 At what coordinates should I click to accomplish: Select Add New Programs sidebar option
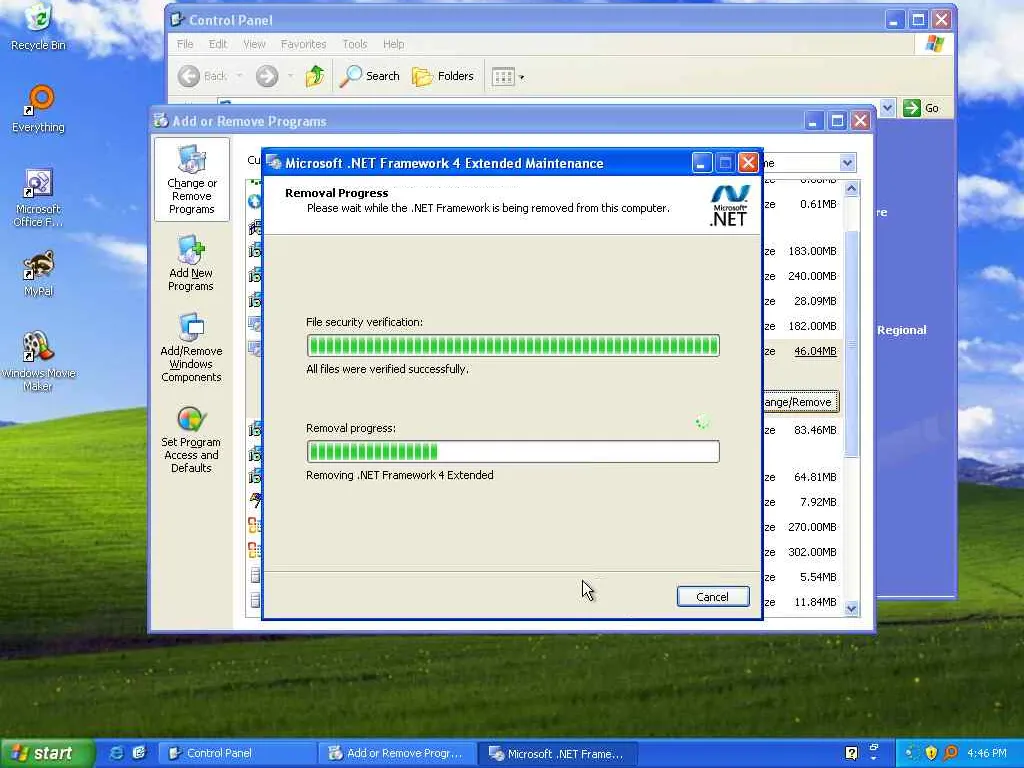(191, 264)
